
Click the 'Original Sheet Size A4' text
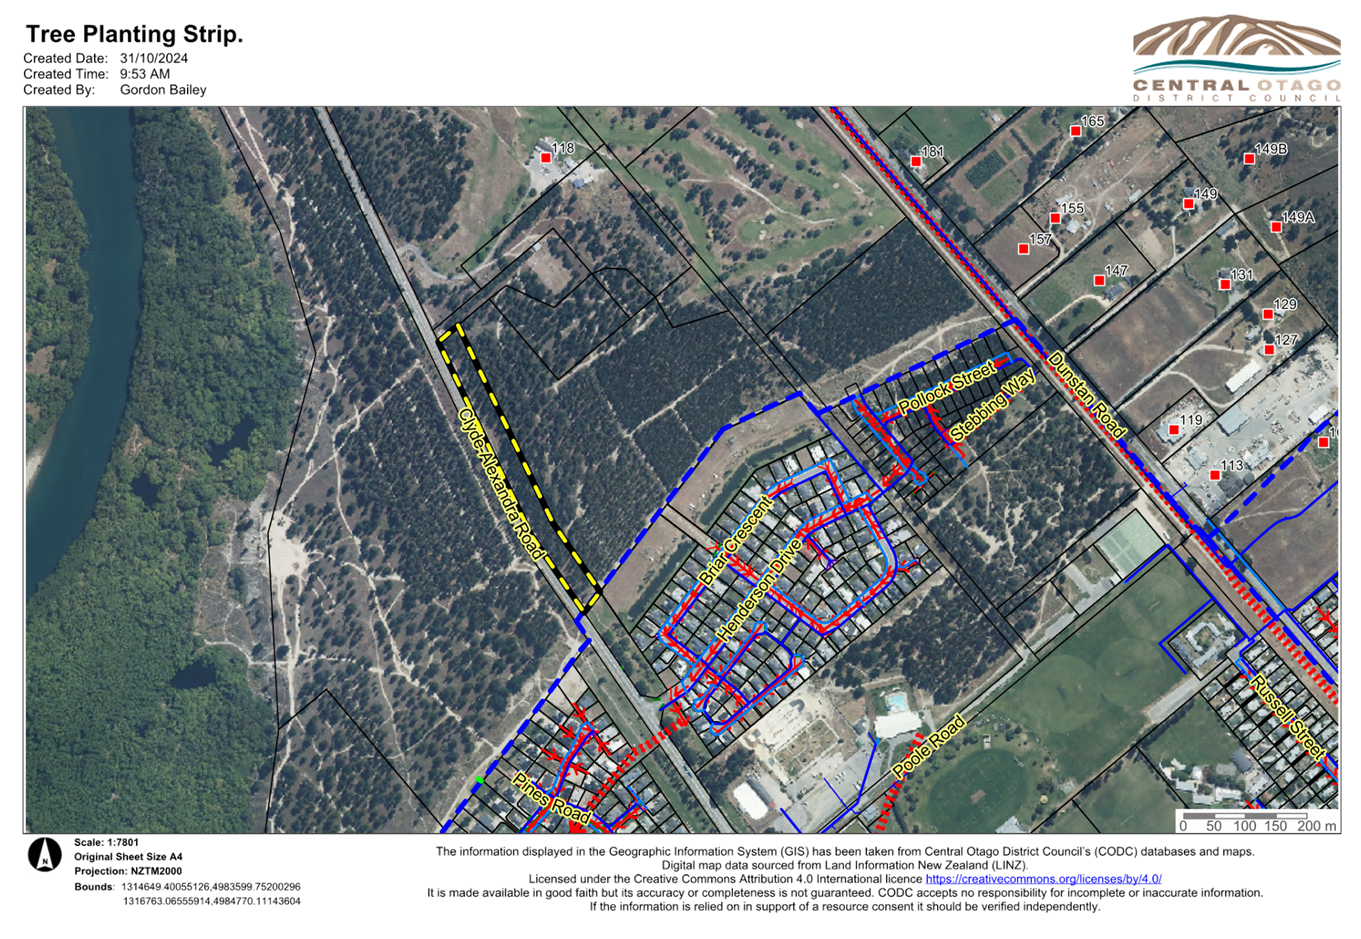click(128, 857)
